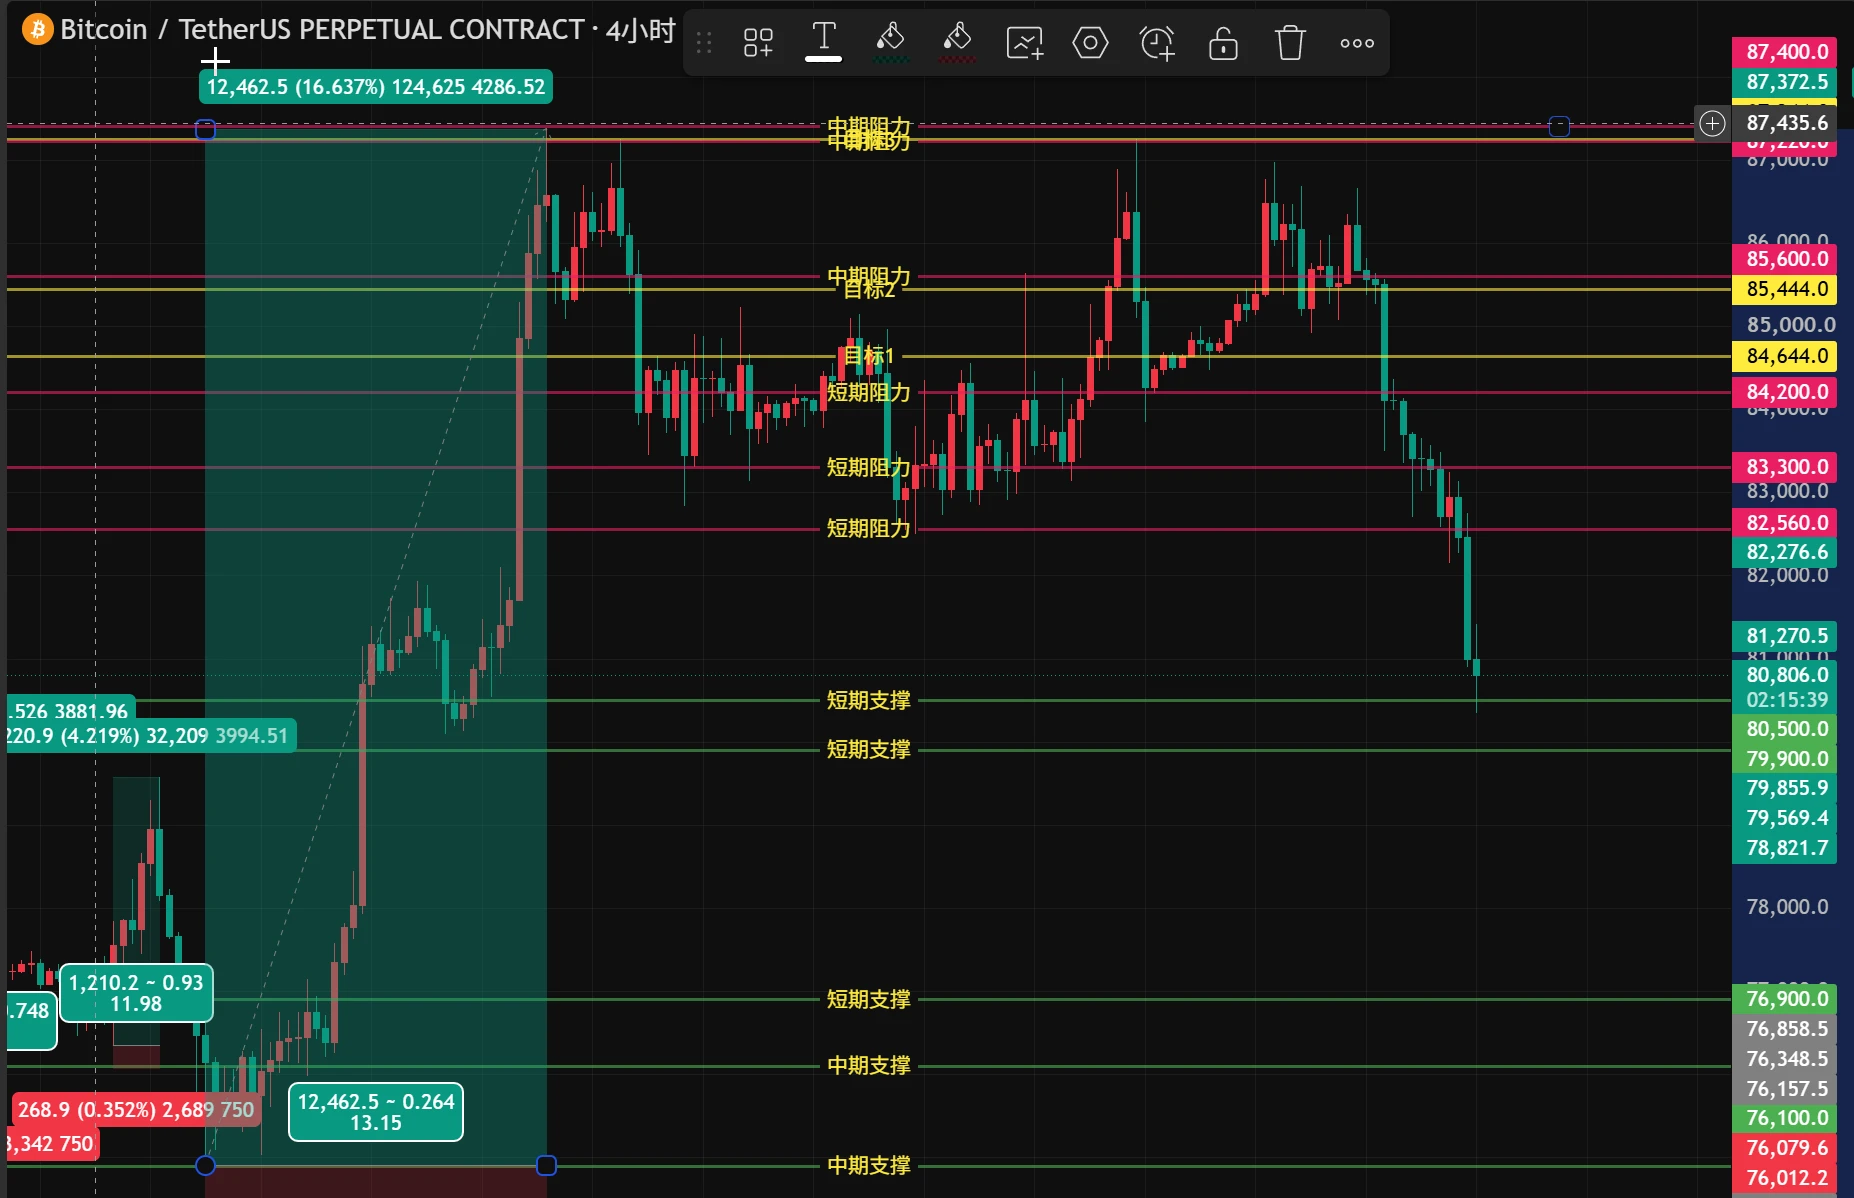This screenshot has width=1854, height=1198.
Task: Lock the selected drawing with the padlock icon
Action: pos(1223,43)
